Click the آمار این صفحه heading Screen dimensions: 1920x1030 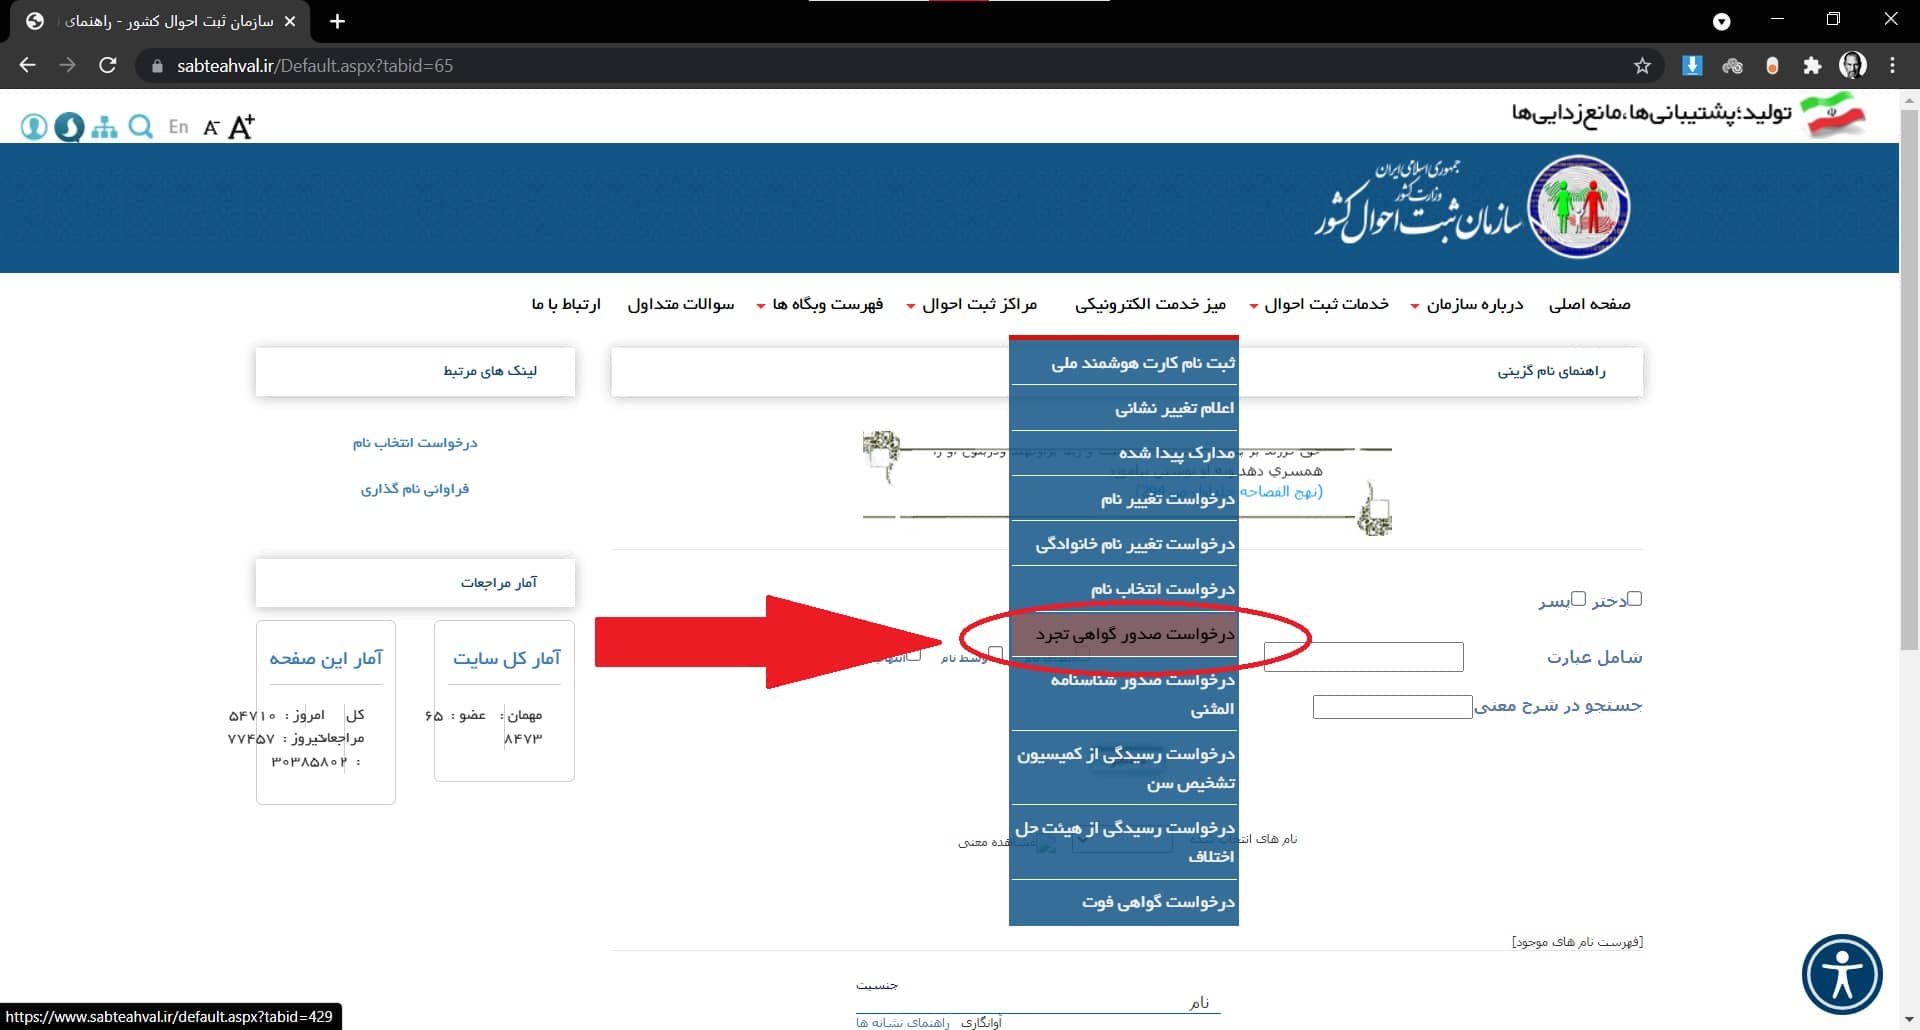[x=326, y=658]
